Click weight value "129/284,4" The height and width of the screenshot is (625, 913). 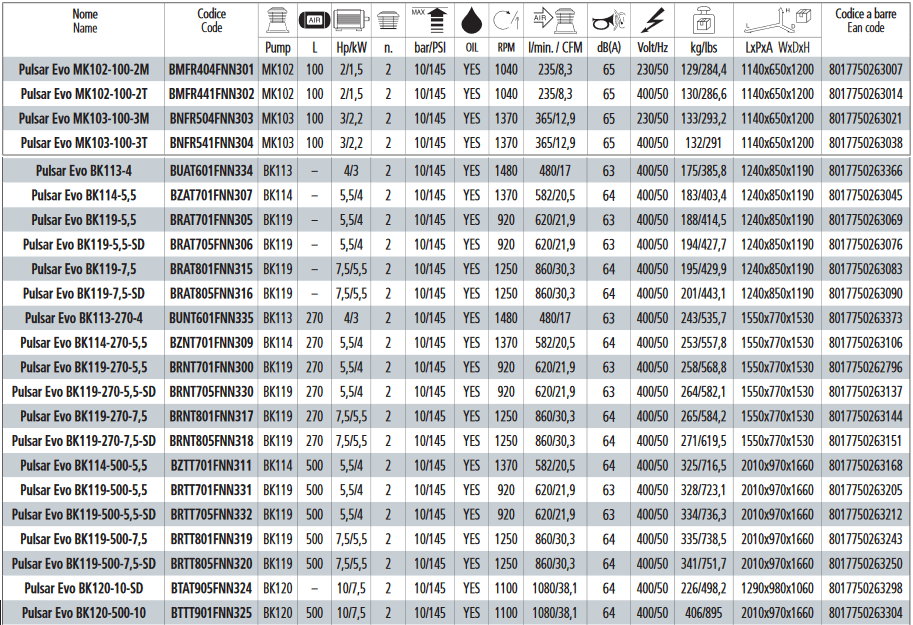[703, 70]
